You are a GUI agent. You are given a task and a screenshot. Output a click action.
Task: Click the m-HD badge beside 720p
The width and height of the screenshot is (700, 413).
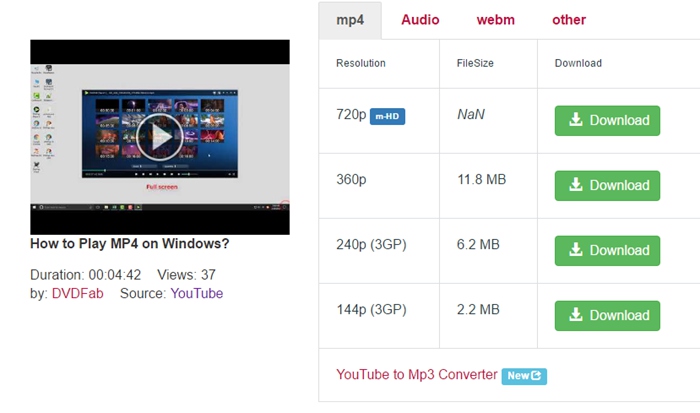pyautogui.click(x=388, y=117)
